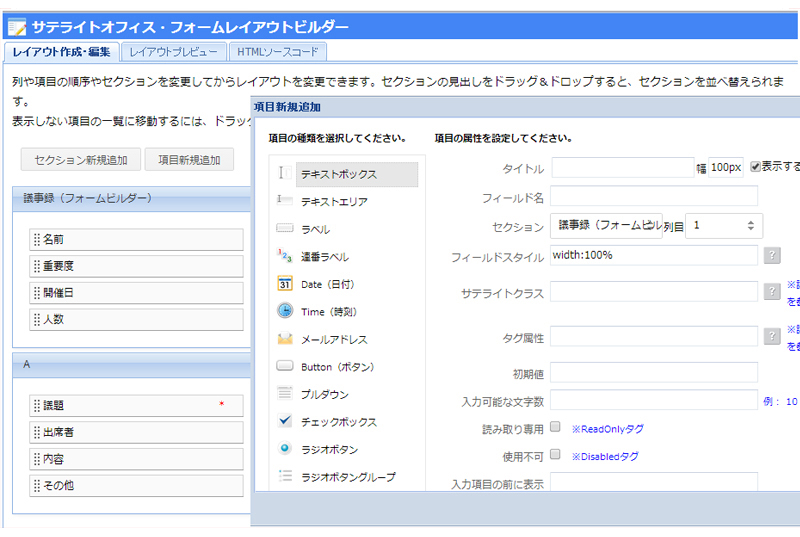Pick the Time (時刻) clock icon

(285, 310)
